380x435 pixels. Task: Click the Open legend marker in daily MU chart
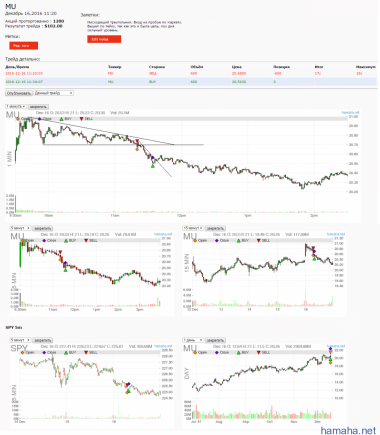tap(195, 352)
